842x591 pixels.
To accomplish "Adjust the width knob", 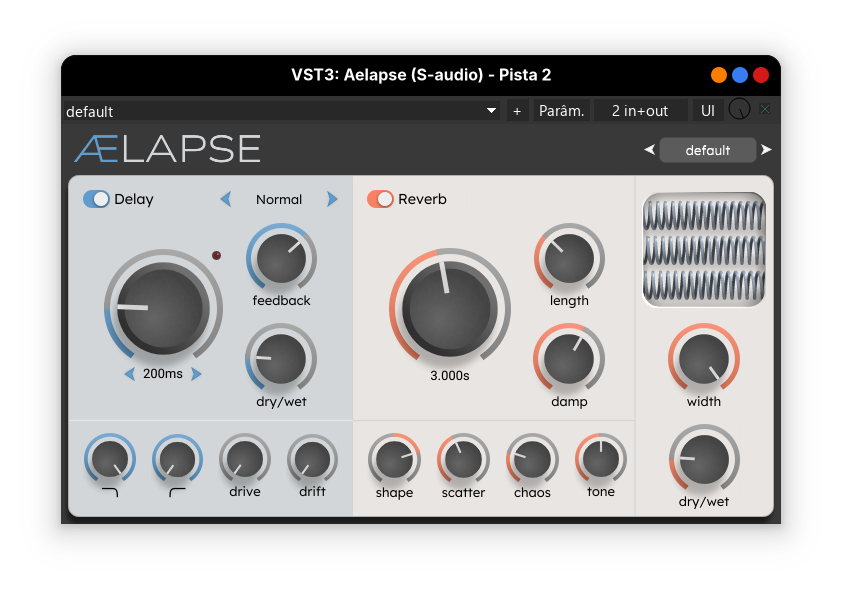I will coord(703,358).
